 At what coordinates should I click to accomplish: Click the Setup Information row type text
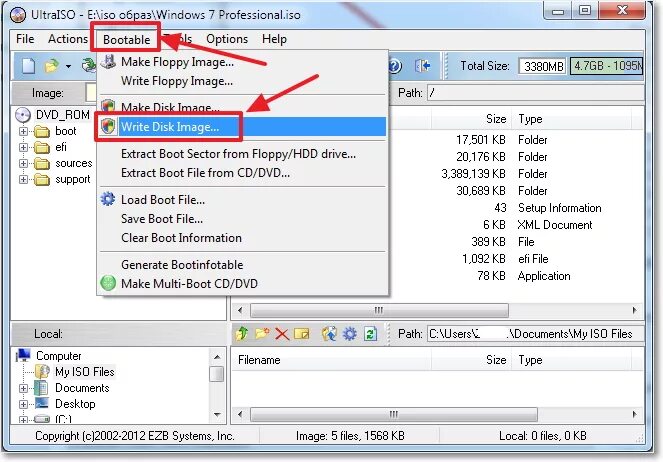point(559,208)
